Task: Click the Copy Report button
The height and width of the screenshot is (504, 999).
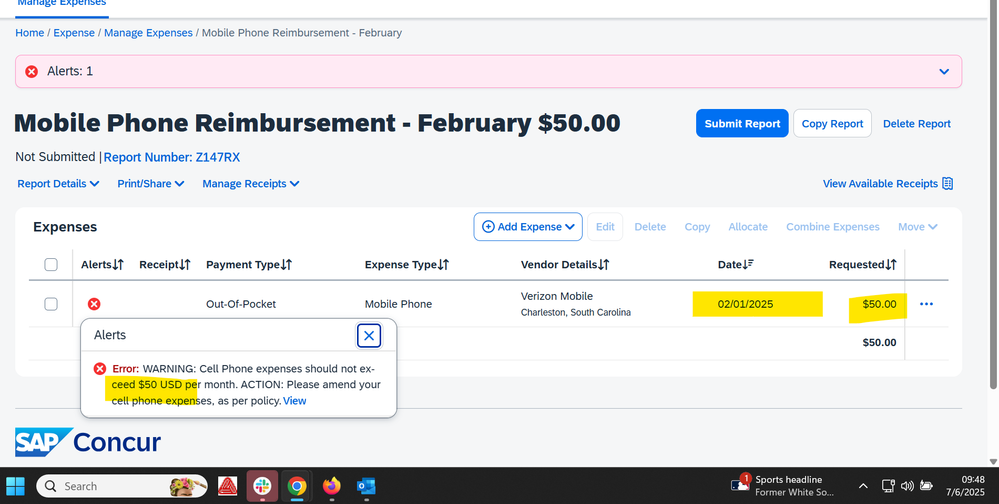Action: point(832,124)
